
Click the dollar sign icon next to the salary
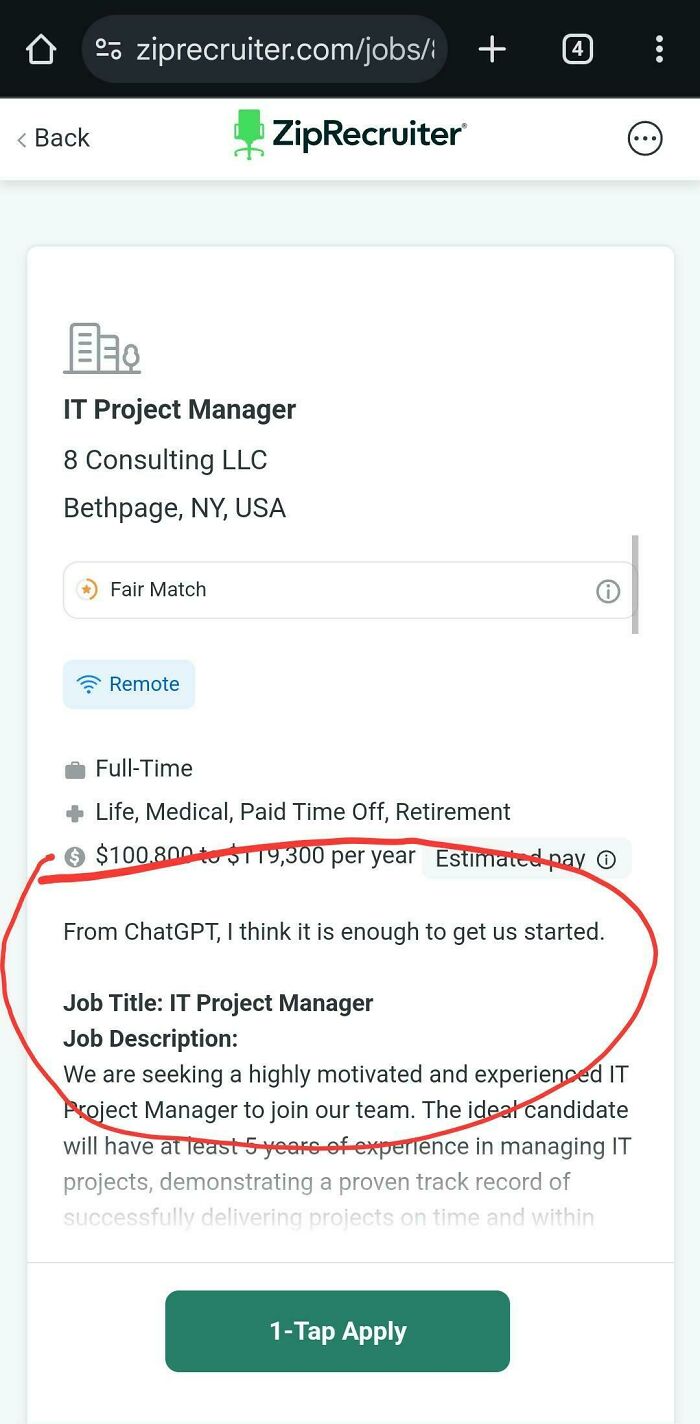[x=74, y=856]
